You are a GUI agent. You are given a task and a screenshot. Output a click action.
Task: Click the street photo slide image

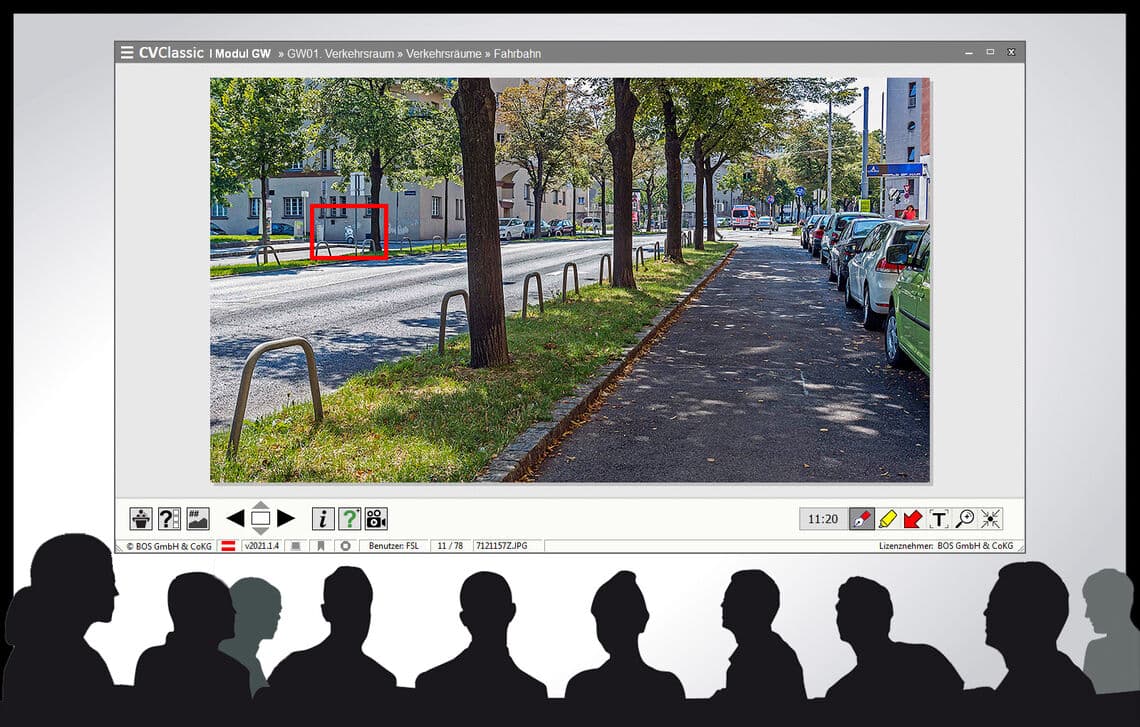tap(570, 280)
